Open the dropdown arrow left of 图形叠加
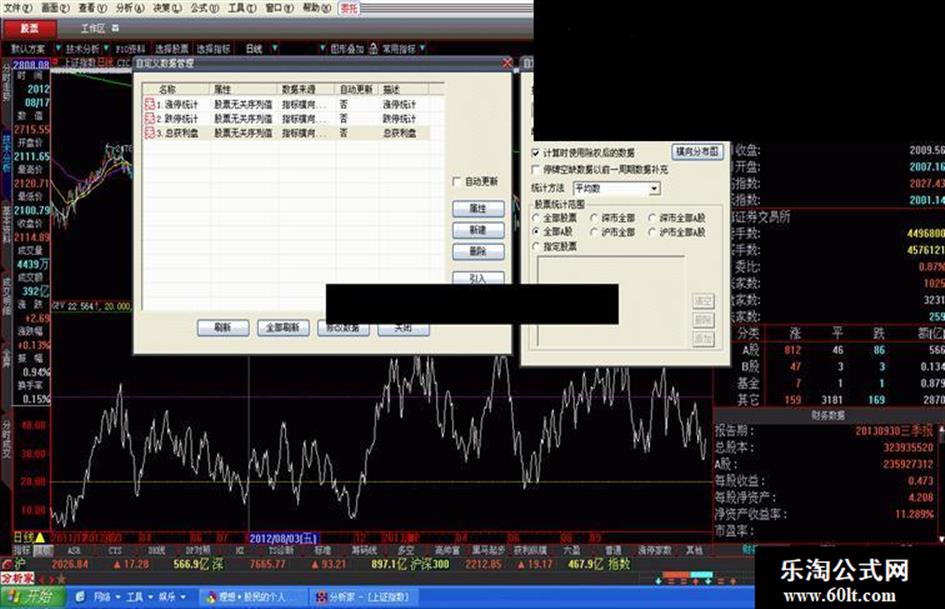Screen dimensions: 945x609 322,48
